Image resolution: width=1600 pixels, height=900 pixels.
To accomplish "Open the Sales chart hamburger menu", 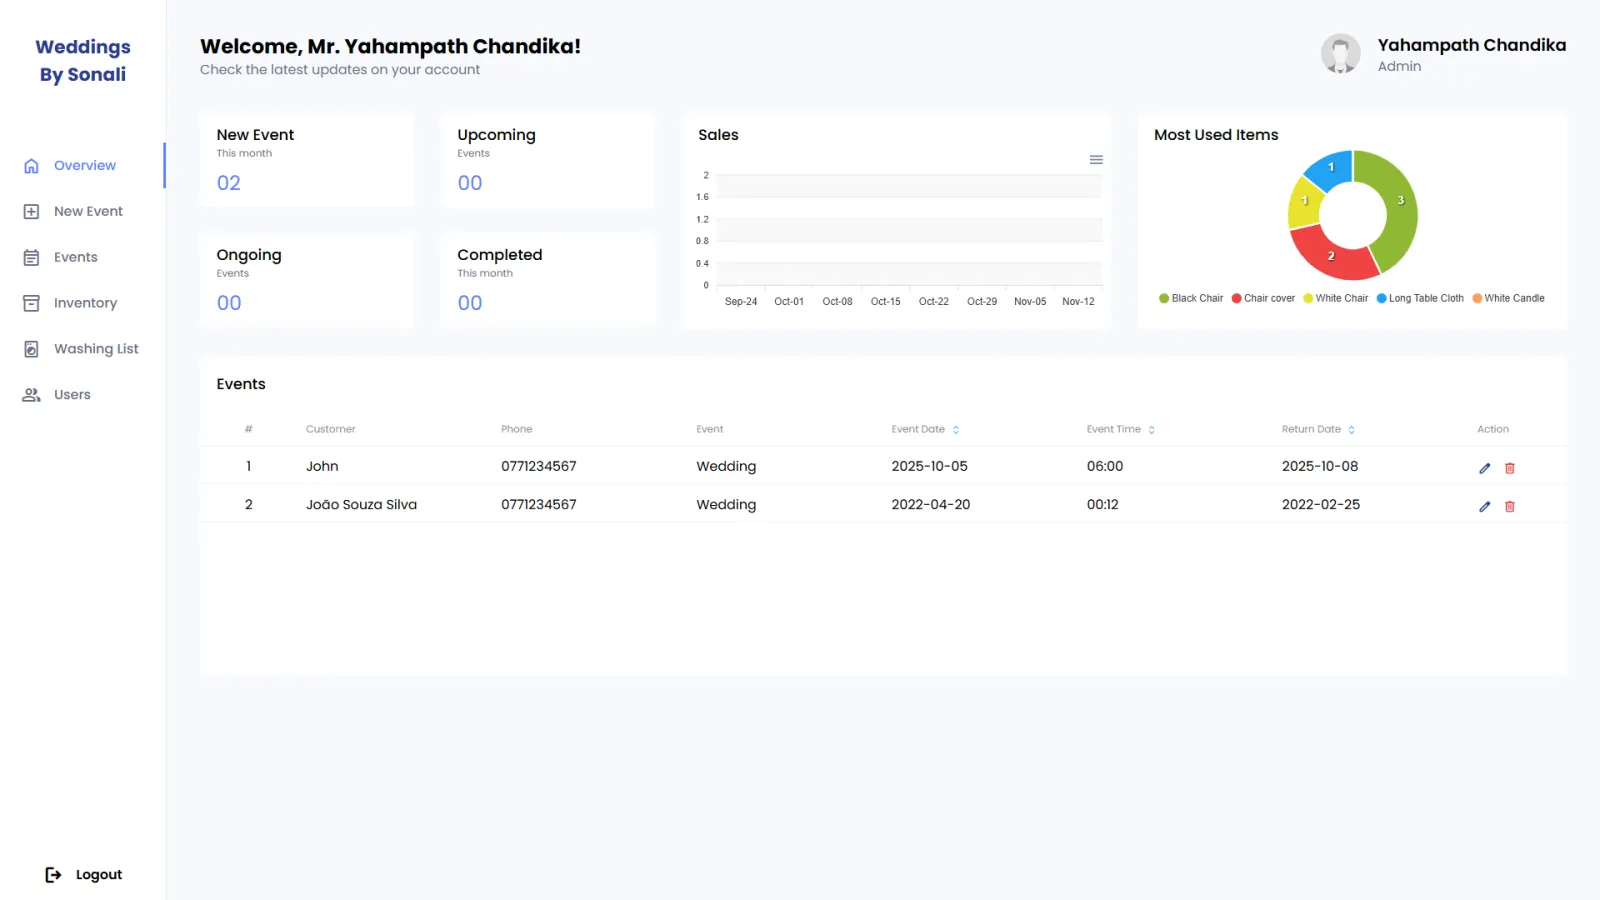I will (x=1096, y=160).
